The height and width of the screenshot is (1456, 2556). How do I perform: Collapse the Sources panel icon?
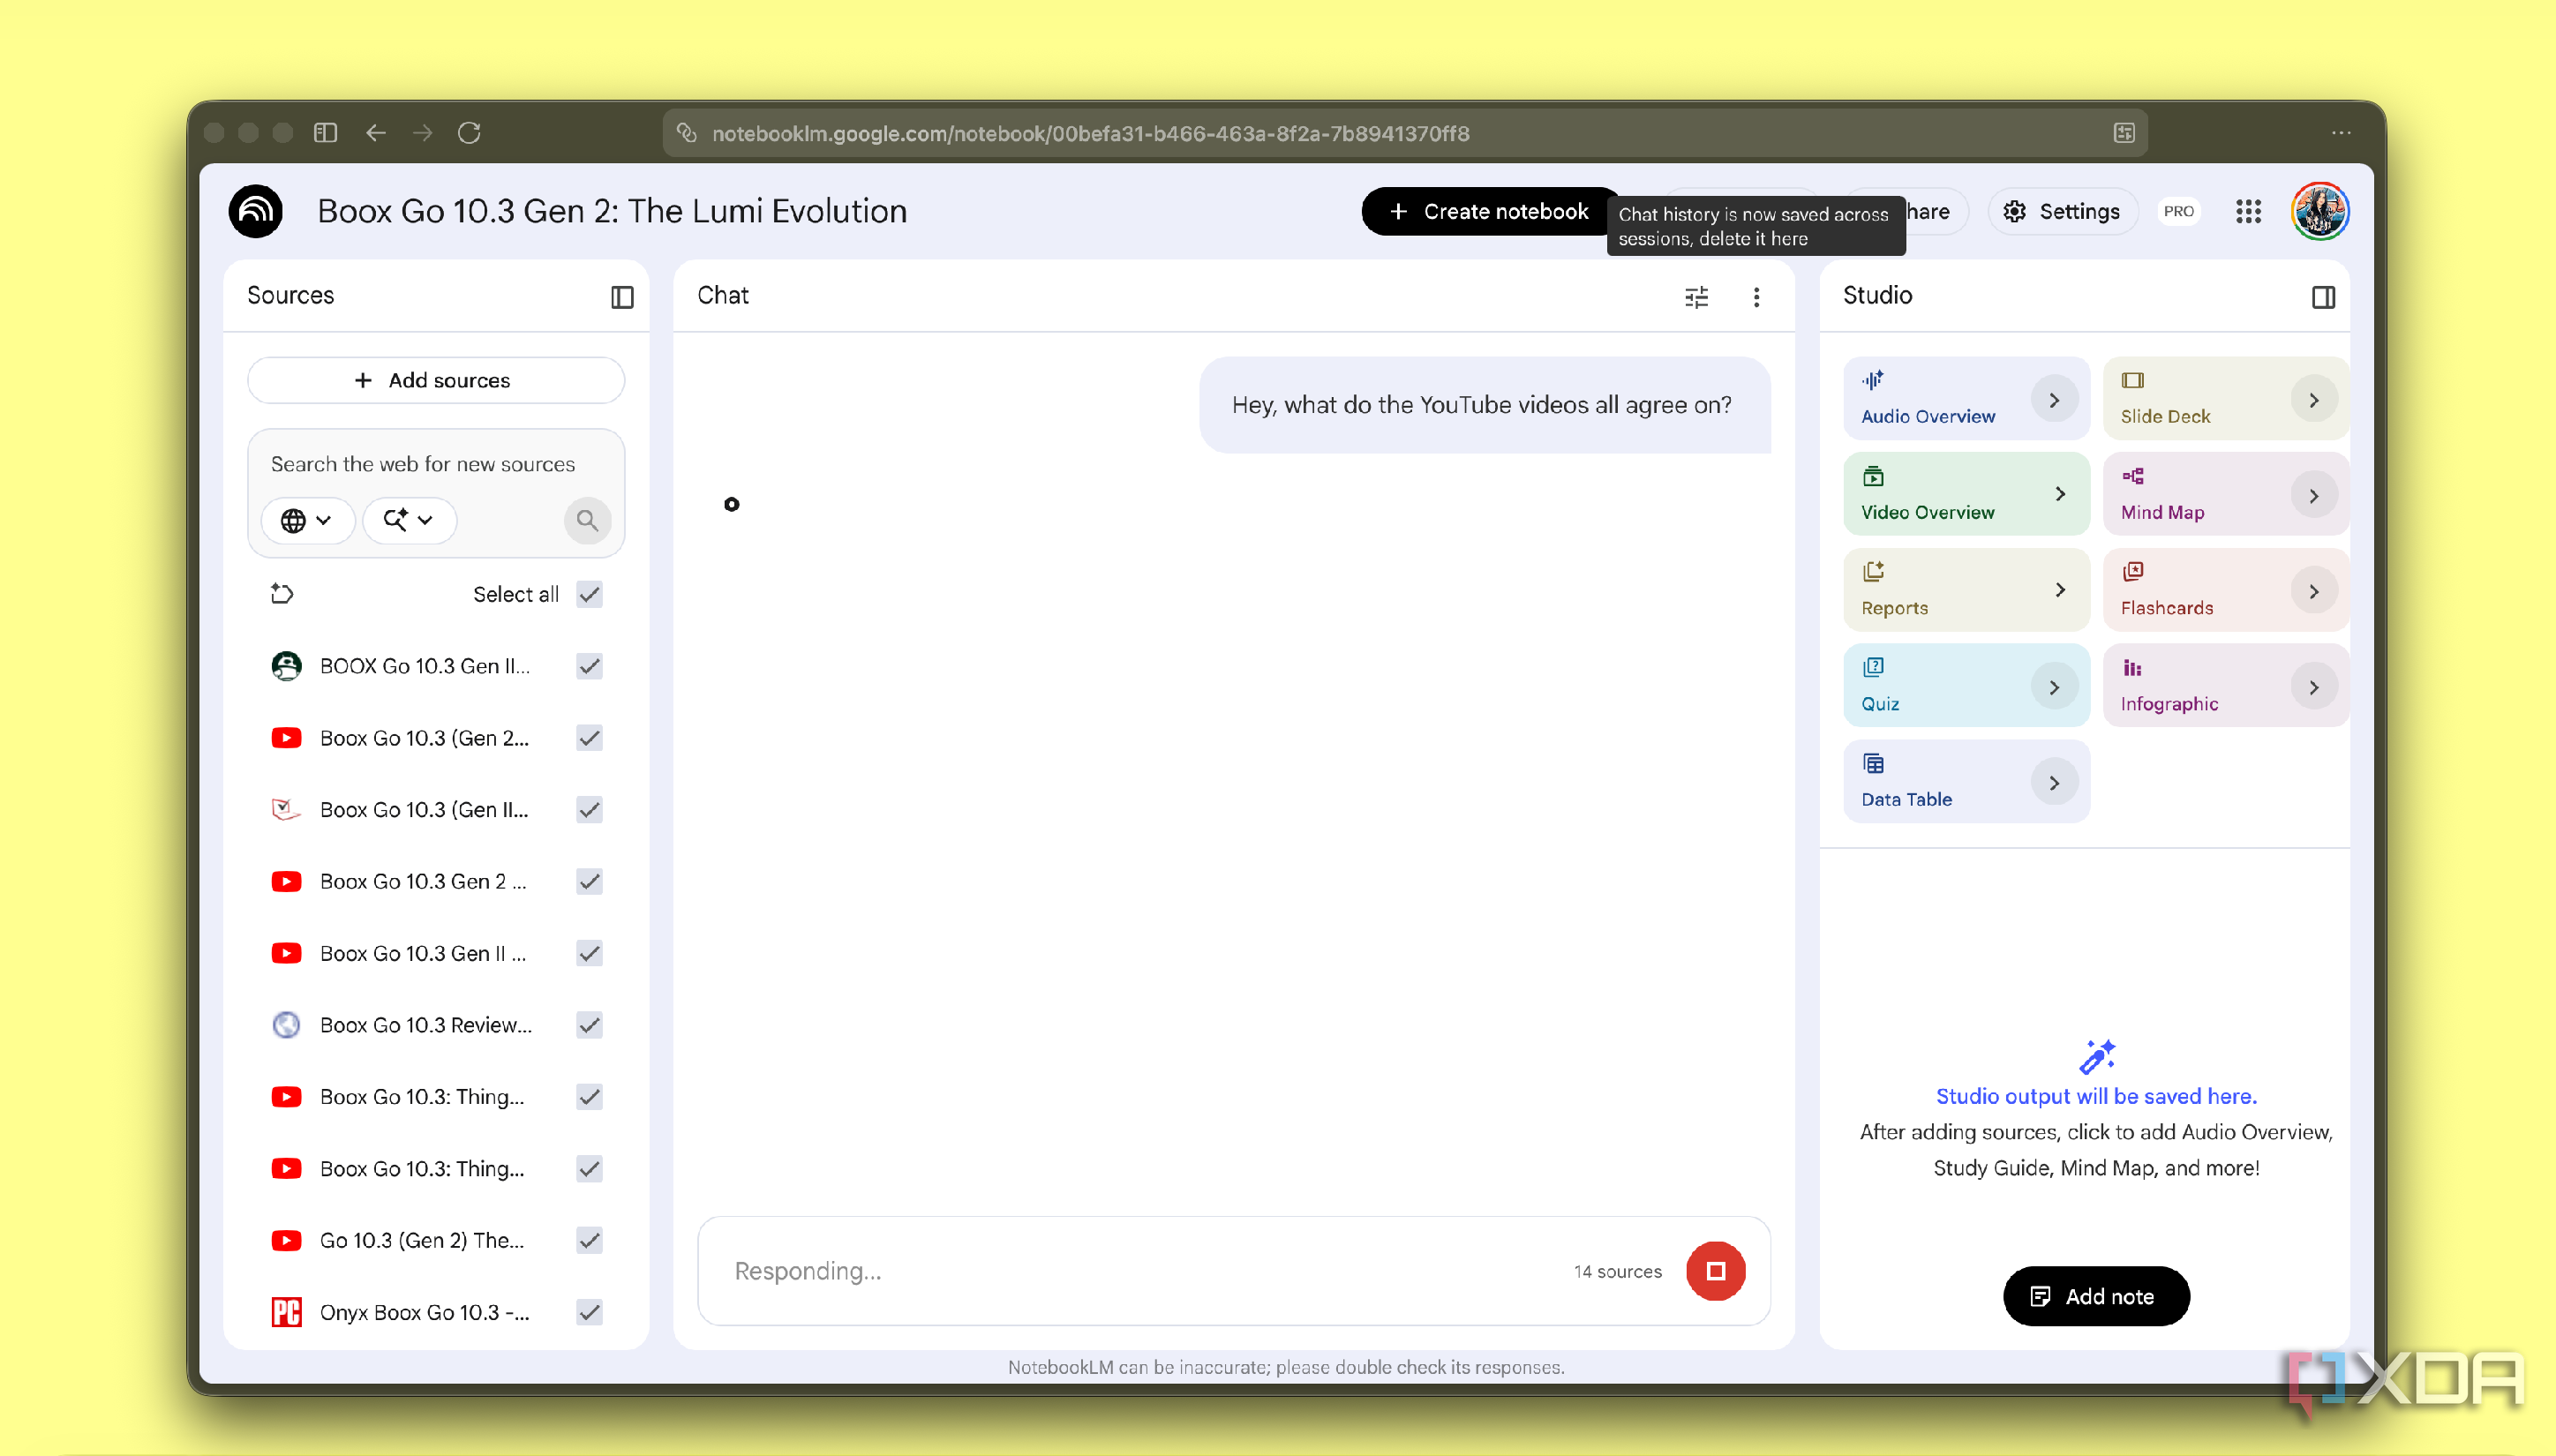click(622, 297)
